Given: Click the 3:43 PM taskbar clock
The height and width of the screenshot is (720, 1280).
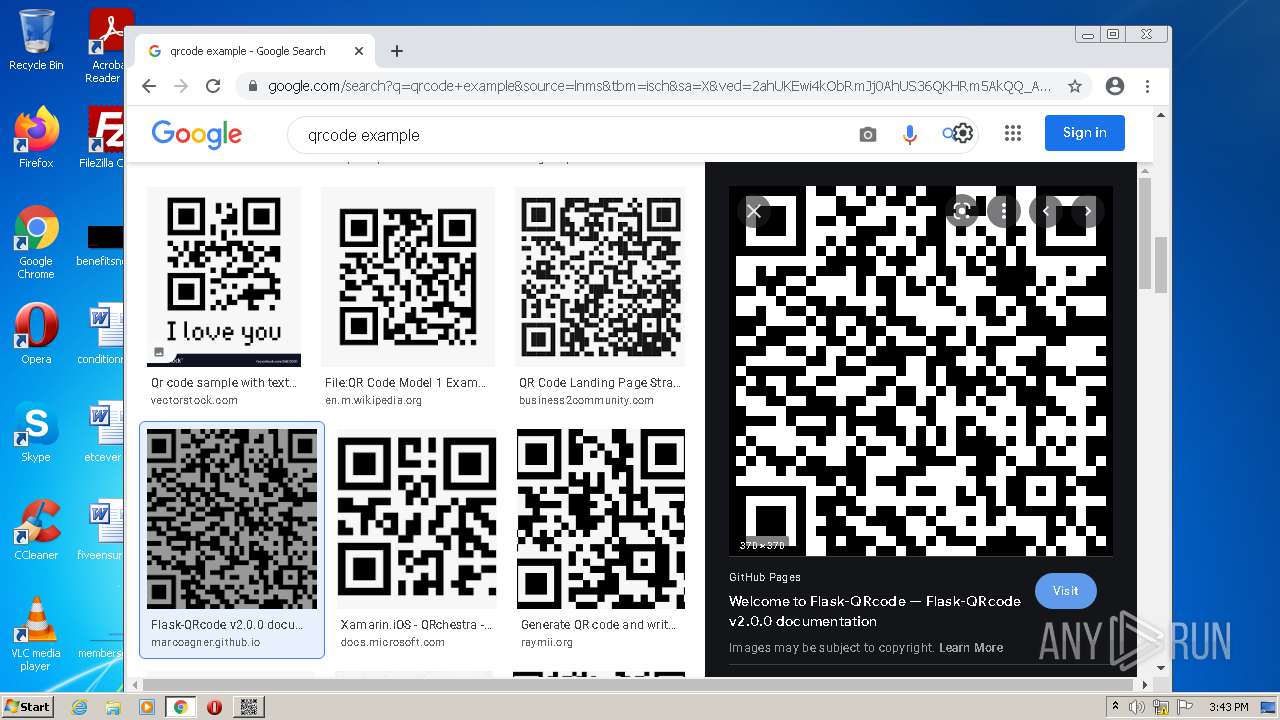Looking at the screenshot, I should 1228,707.
